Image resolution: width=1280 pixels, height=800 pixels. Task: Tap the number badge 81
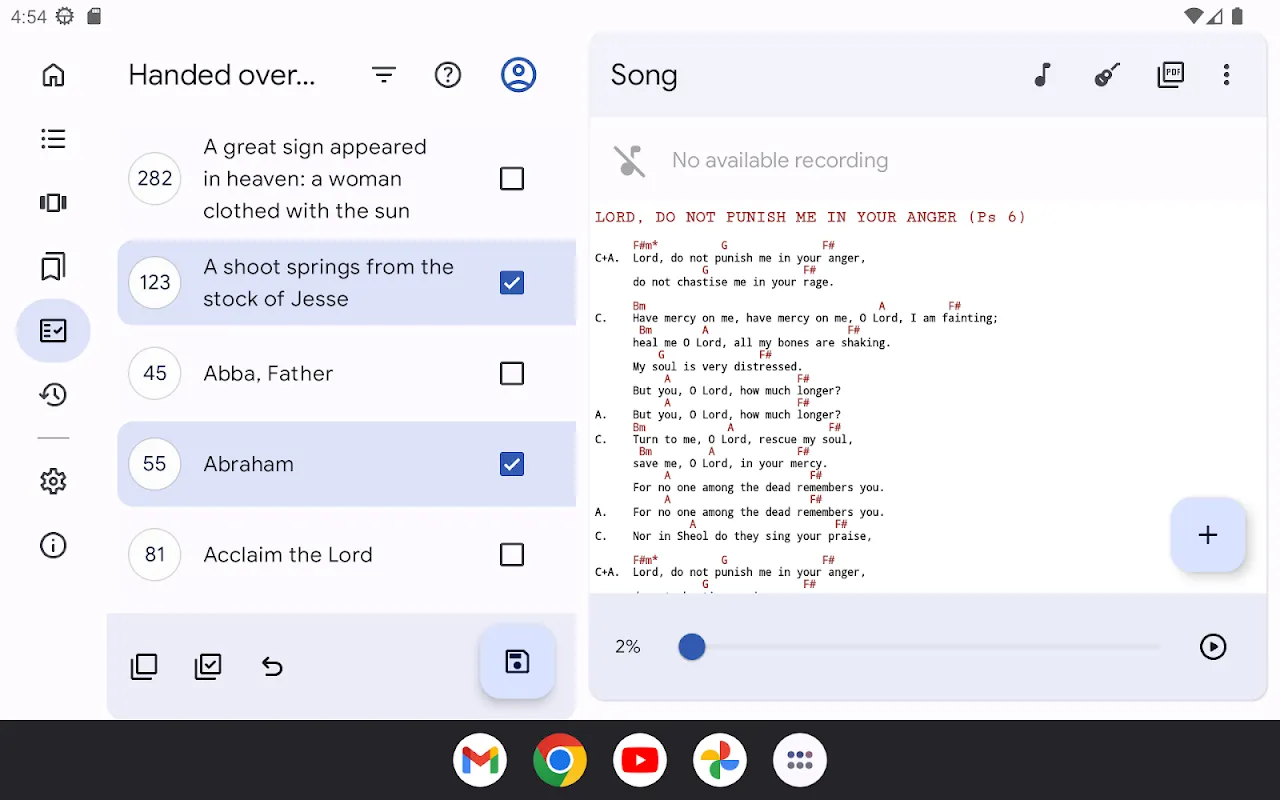click(155, 555)
